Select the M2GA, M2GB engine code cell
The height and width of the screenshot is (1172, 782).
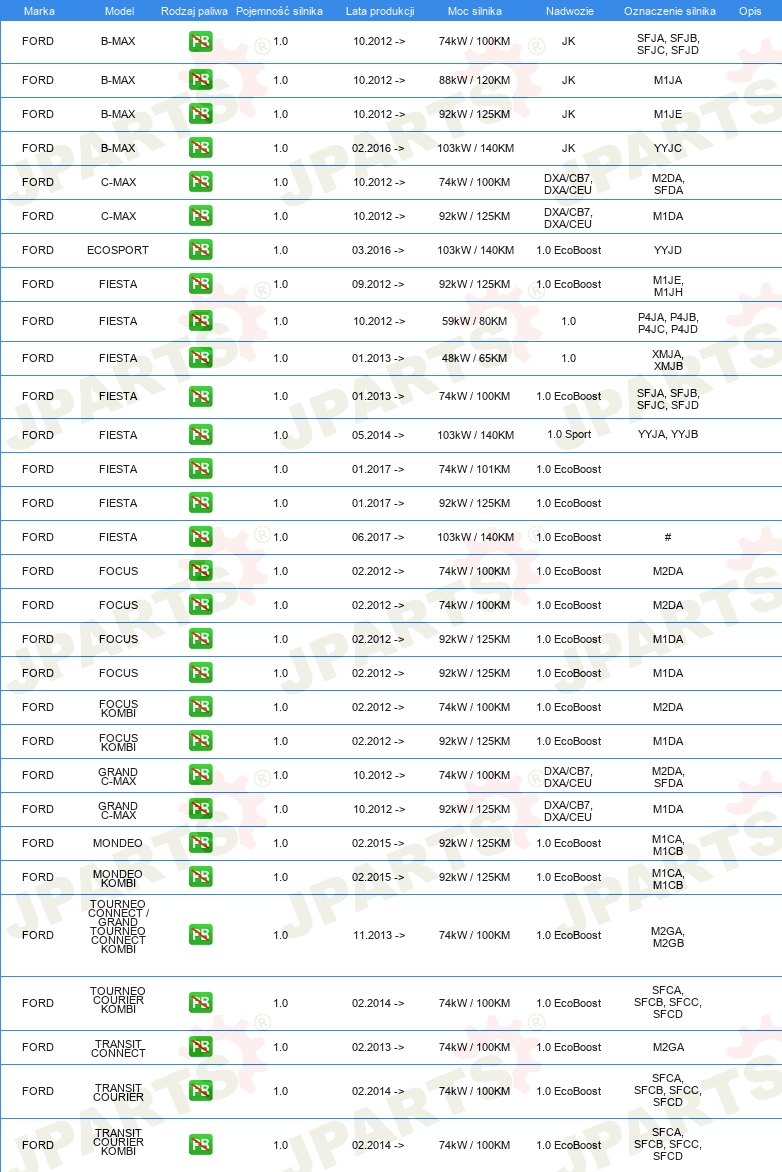(668, 937)
